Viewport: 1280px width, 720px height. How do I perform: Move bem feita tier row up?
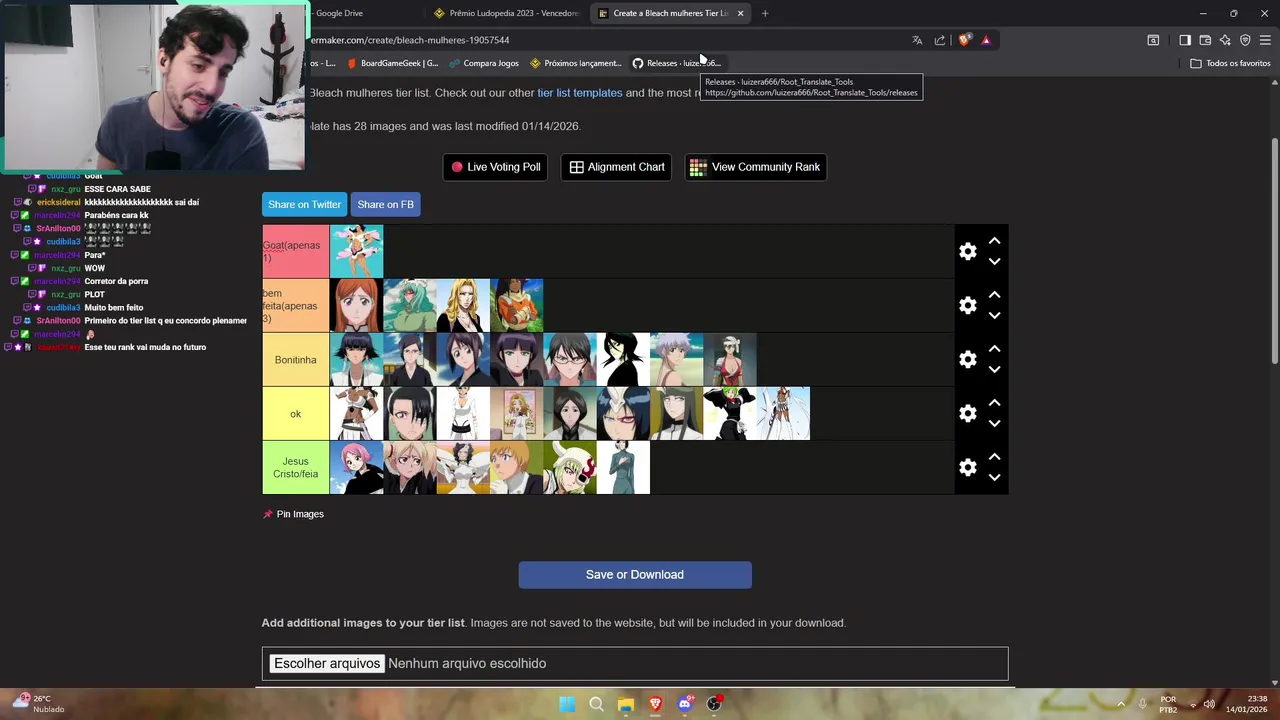(x=994, y=295)
